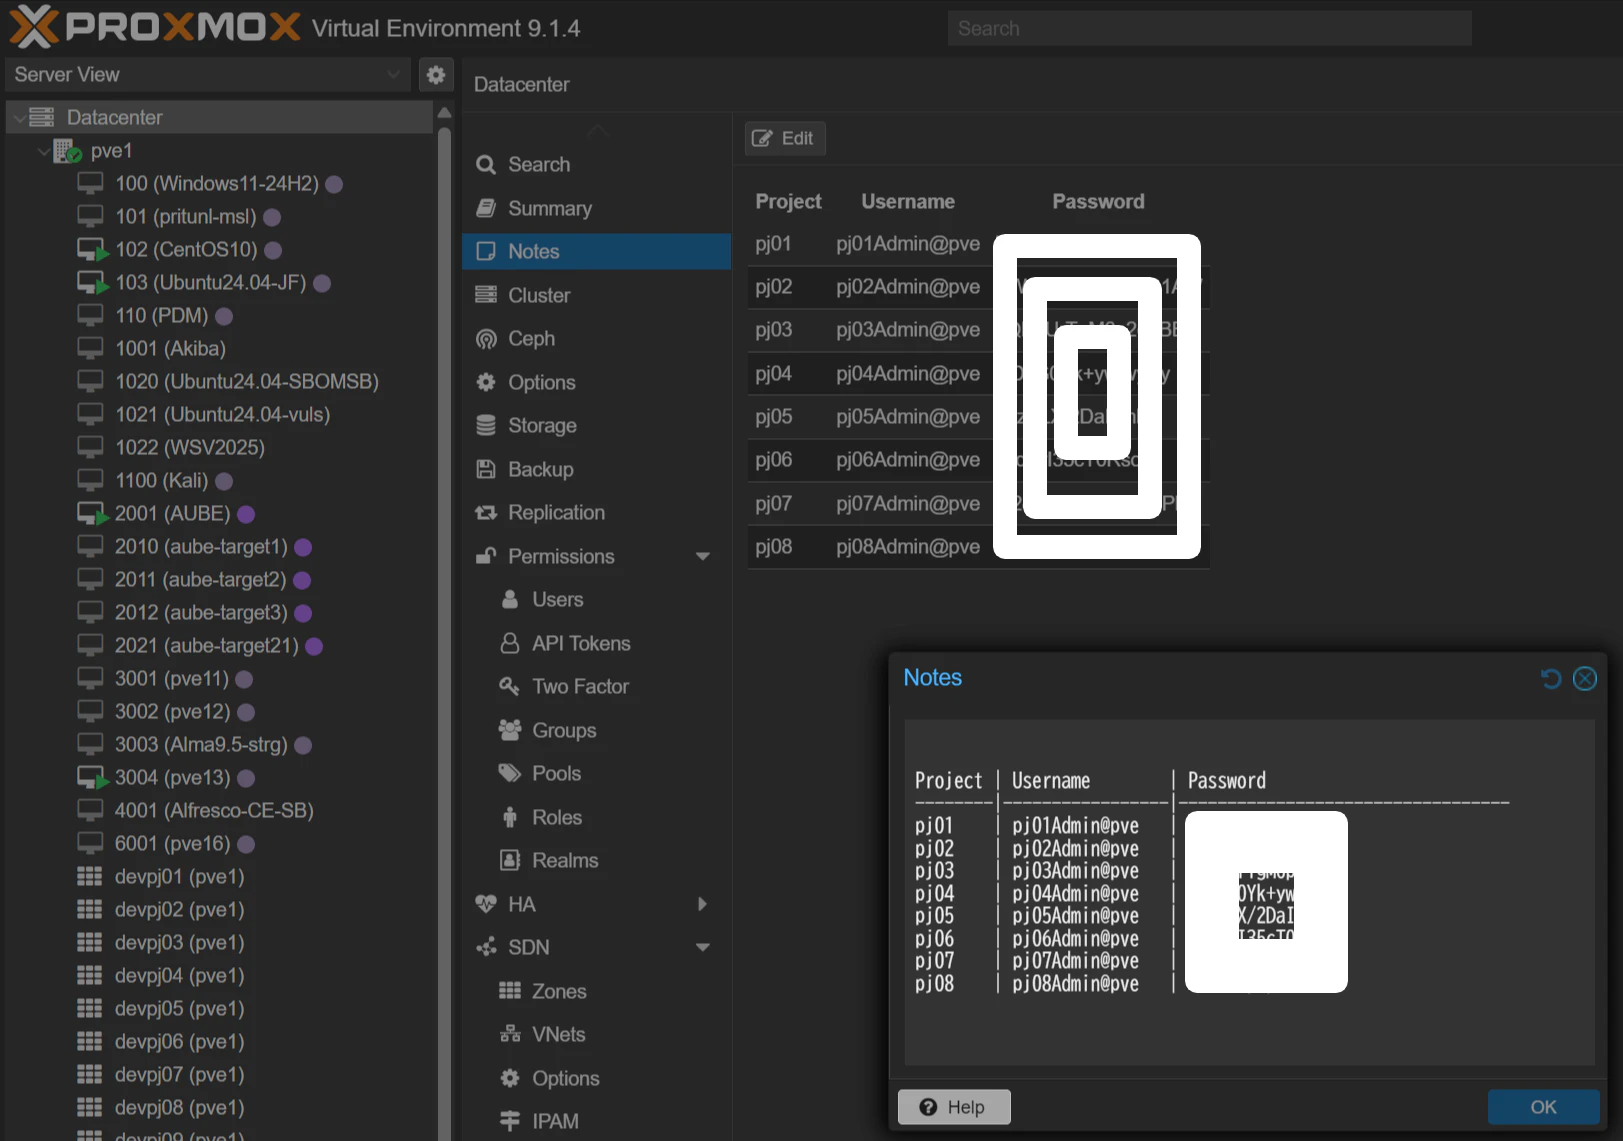The height and width of the screenshot is (1141, 1623).
Task: Open VNets via the network icon
Action: click(x=510, y=1035)
